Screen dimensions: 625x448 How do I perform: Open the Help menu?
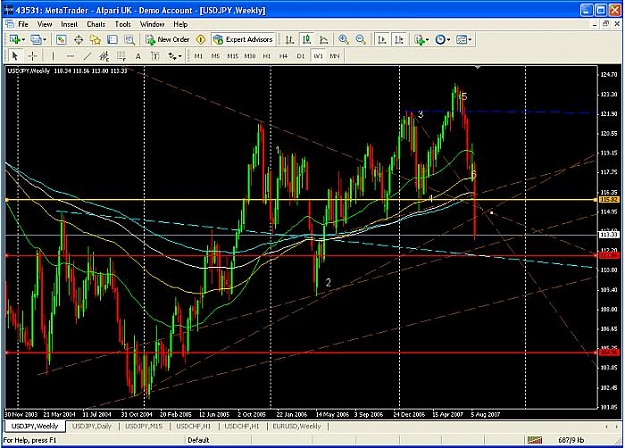(x=180, y=24)
